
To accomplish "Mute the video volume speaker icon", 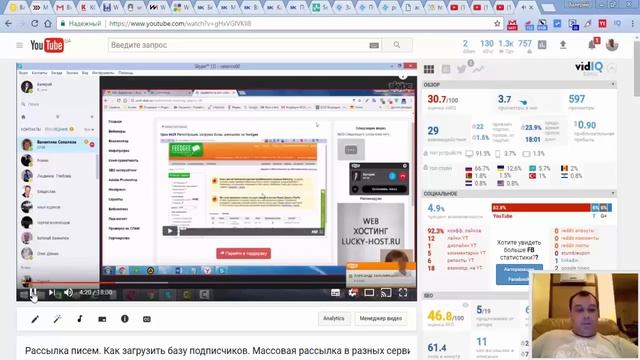I will pos(68,292).
